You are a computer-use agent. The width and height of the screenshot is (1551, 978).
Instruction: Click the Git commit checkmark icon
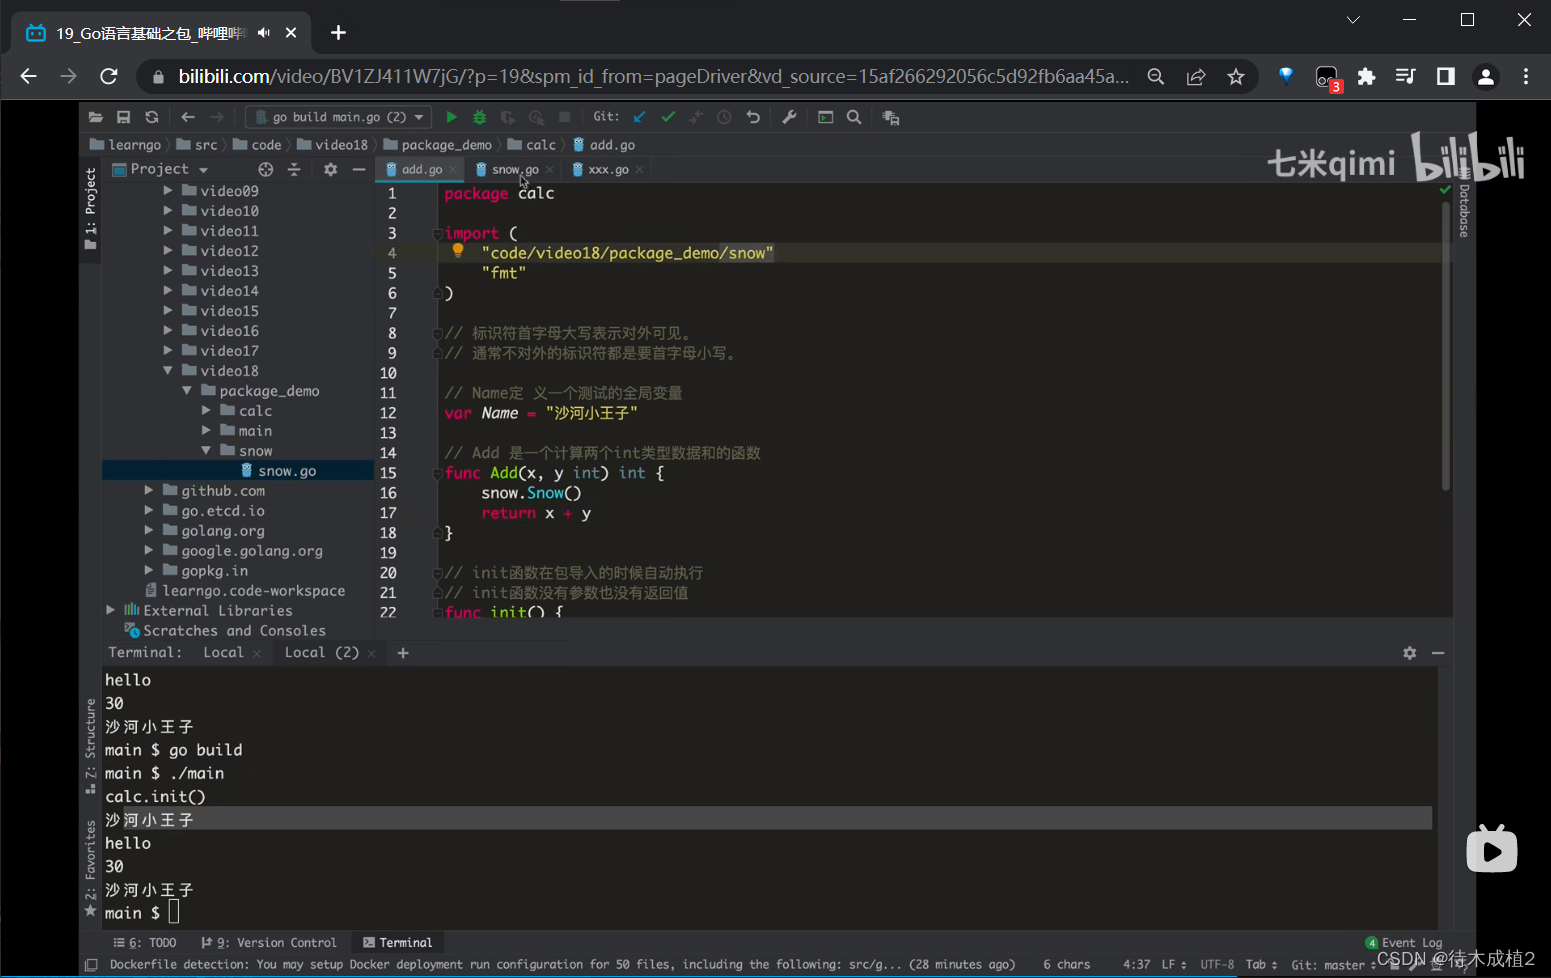pyautogui.click(x=668, y=117)
